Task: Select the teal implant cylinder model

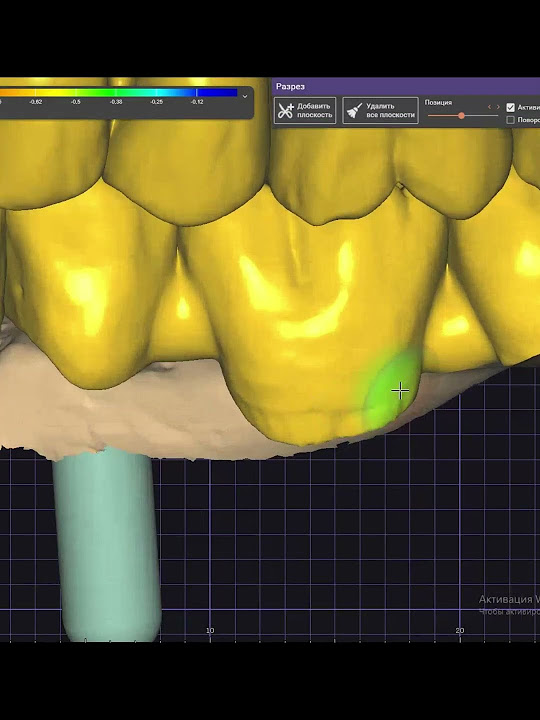Action: 108,546
